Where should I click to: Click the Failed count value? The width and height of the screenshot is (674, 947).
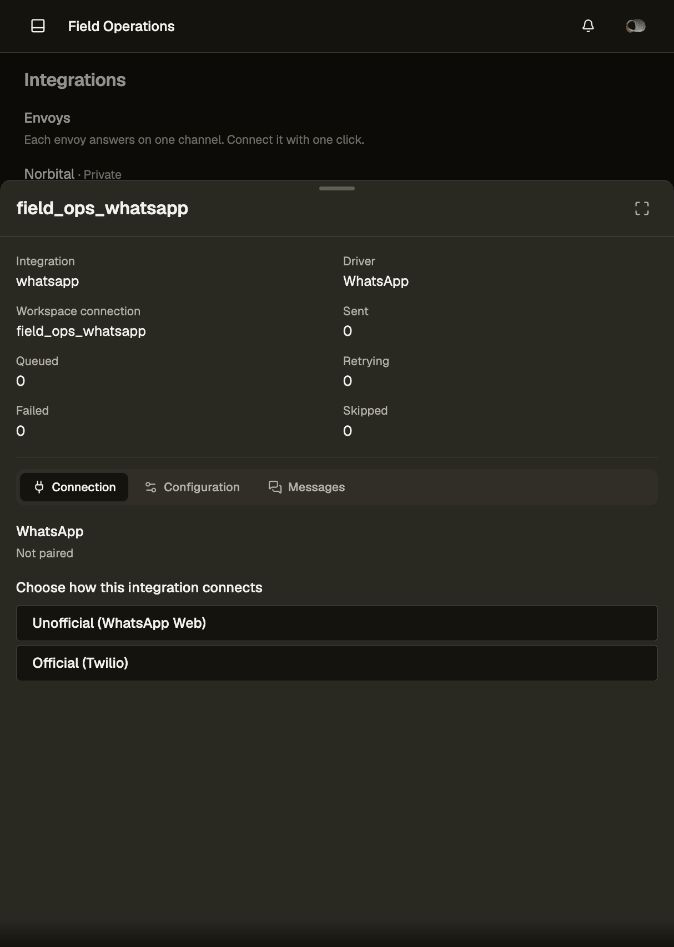click(x=21, y=431)
